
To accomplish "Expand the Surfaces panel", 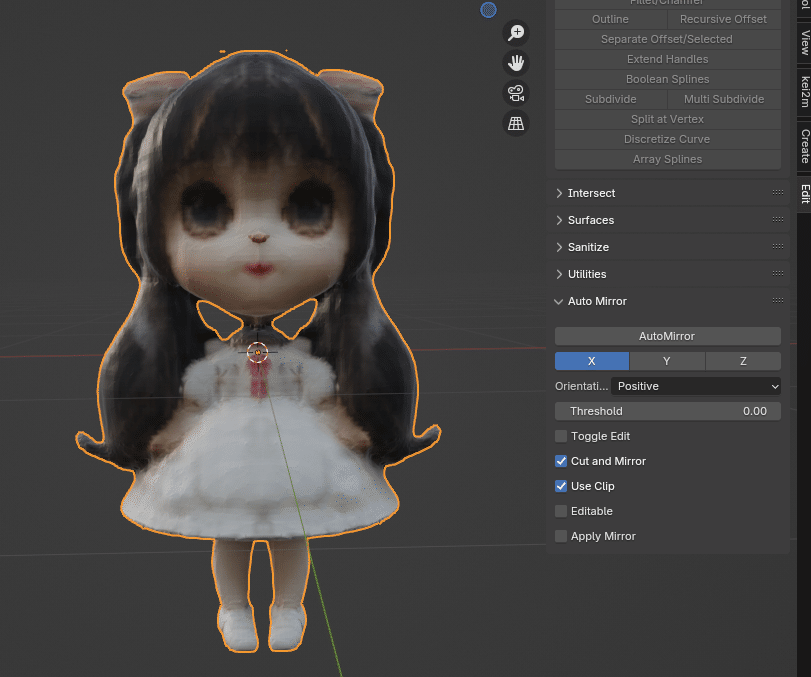I will 559,220.
